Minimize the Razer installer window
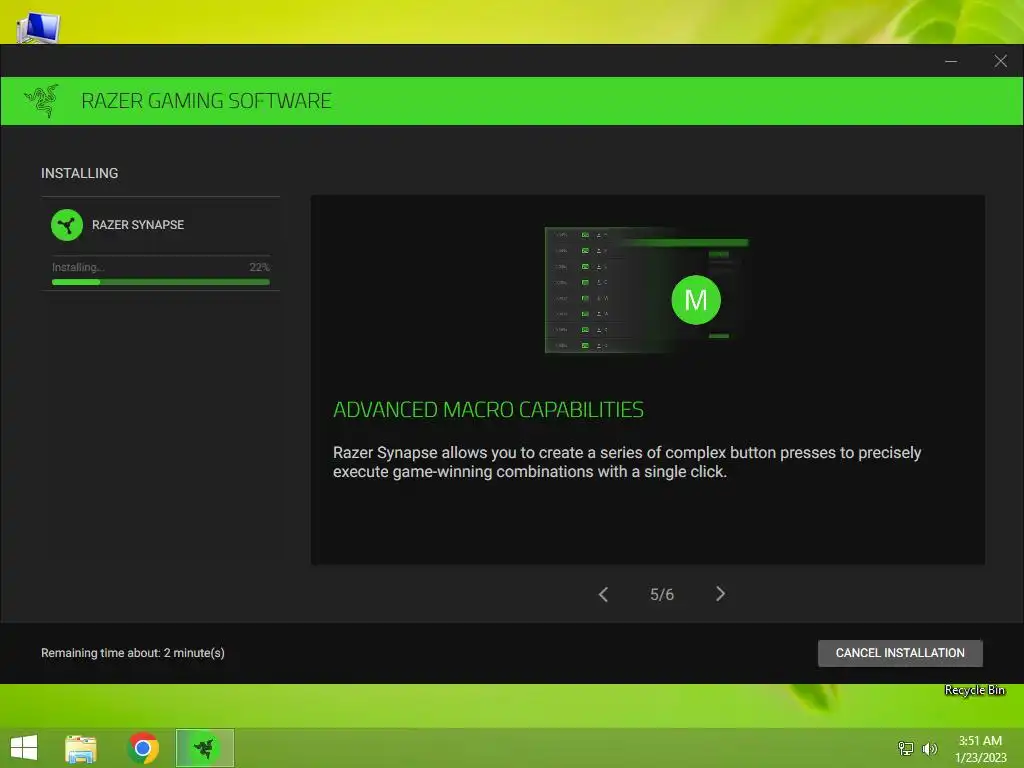Viewport: 1024px width, 768px height. click(951, 61)
